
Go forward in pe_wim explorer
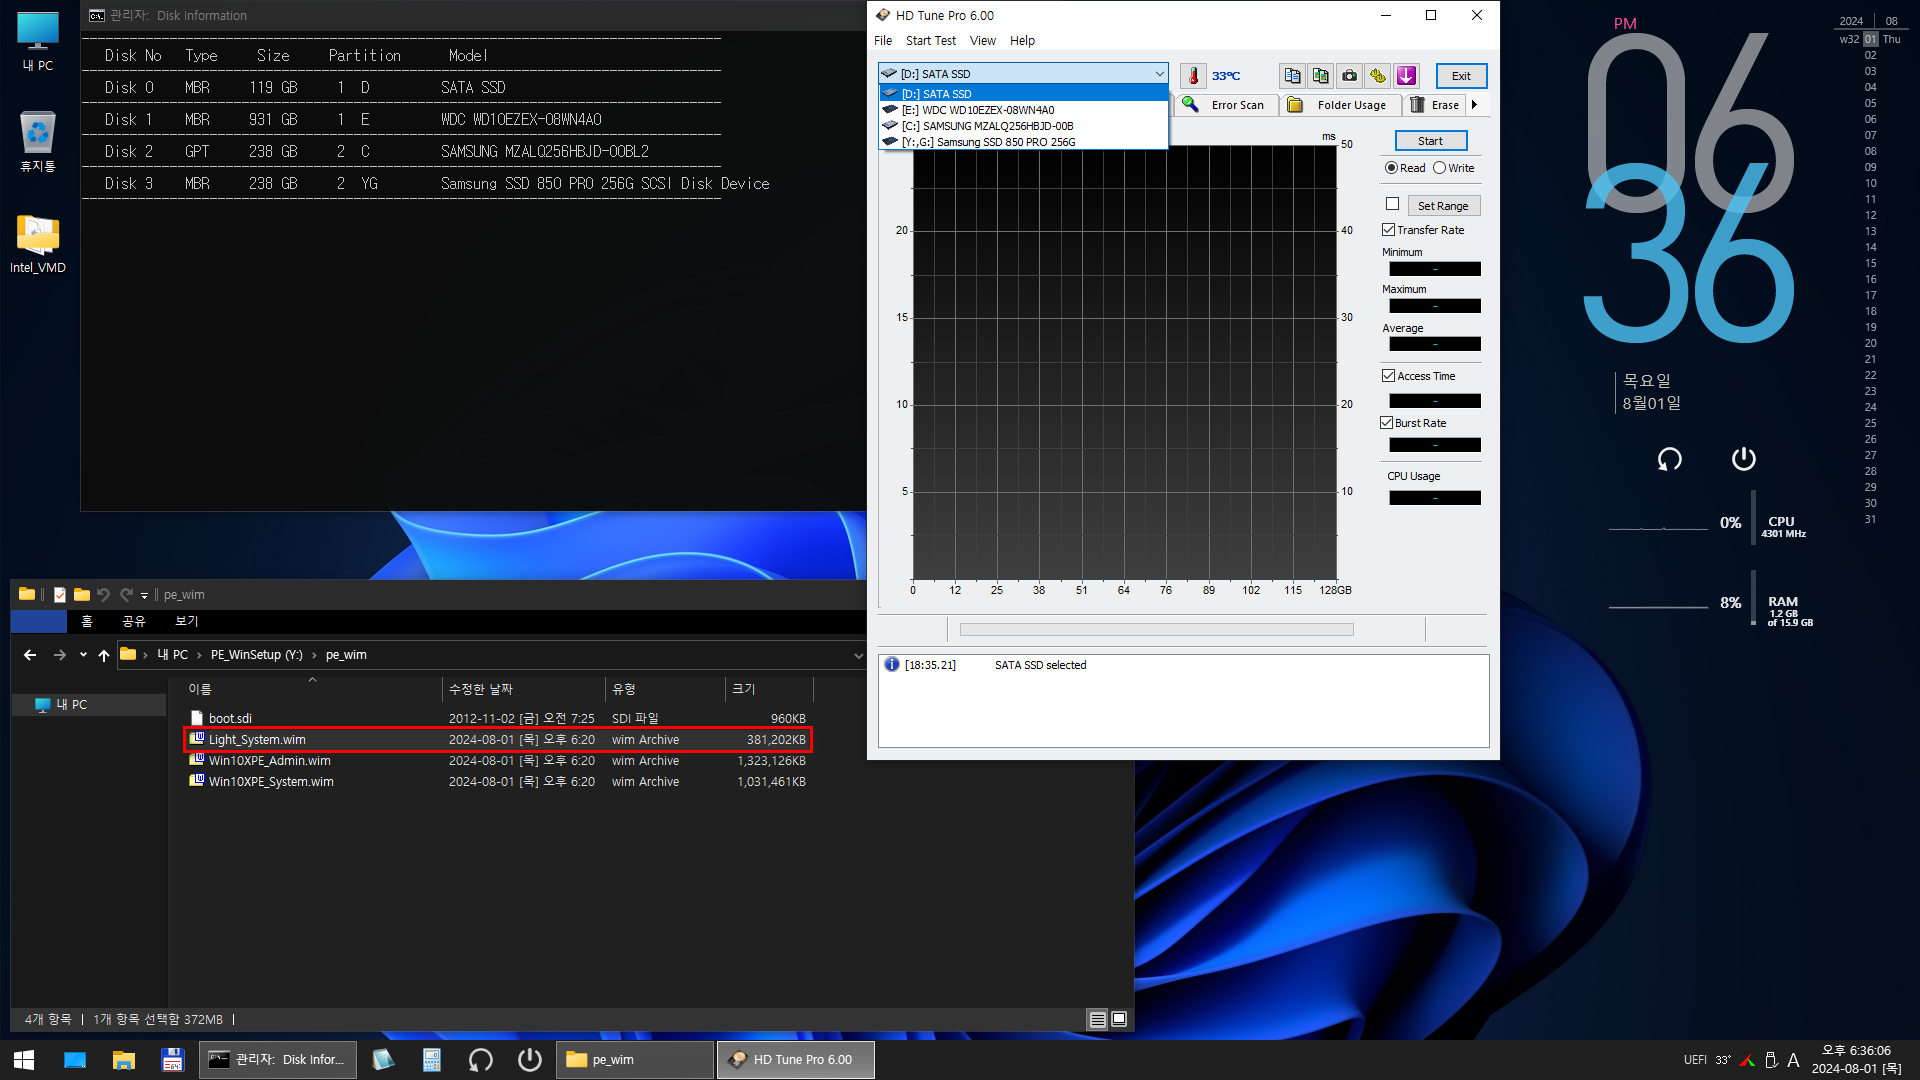59,655
